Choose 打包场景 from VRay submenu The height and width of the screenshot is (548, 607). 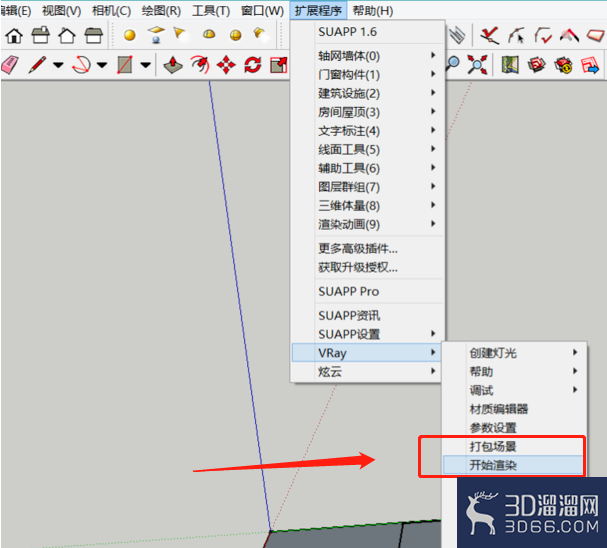click(514, 446)
